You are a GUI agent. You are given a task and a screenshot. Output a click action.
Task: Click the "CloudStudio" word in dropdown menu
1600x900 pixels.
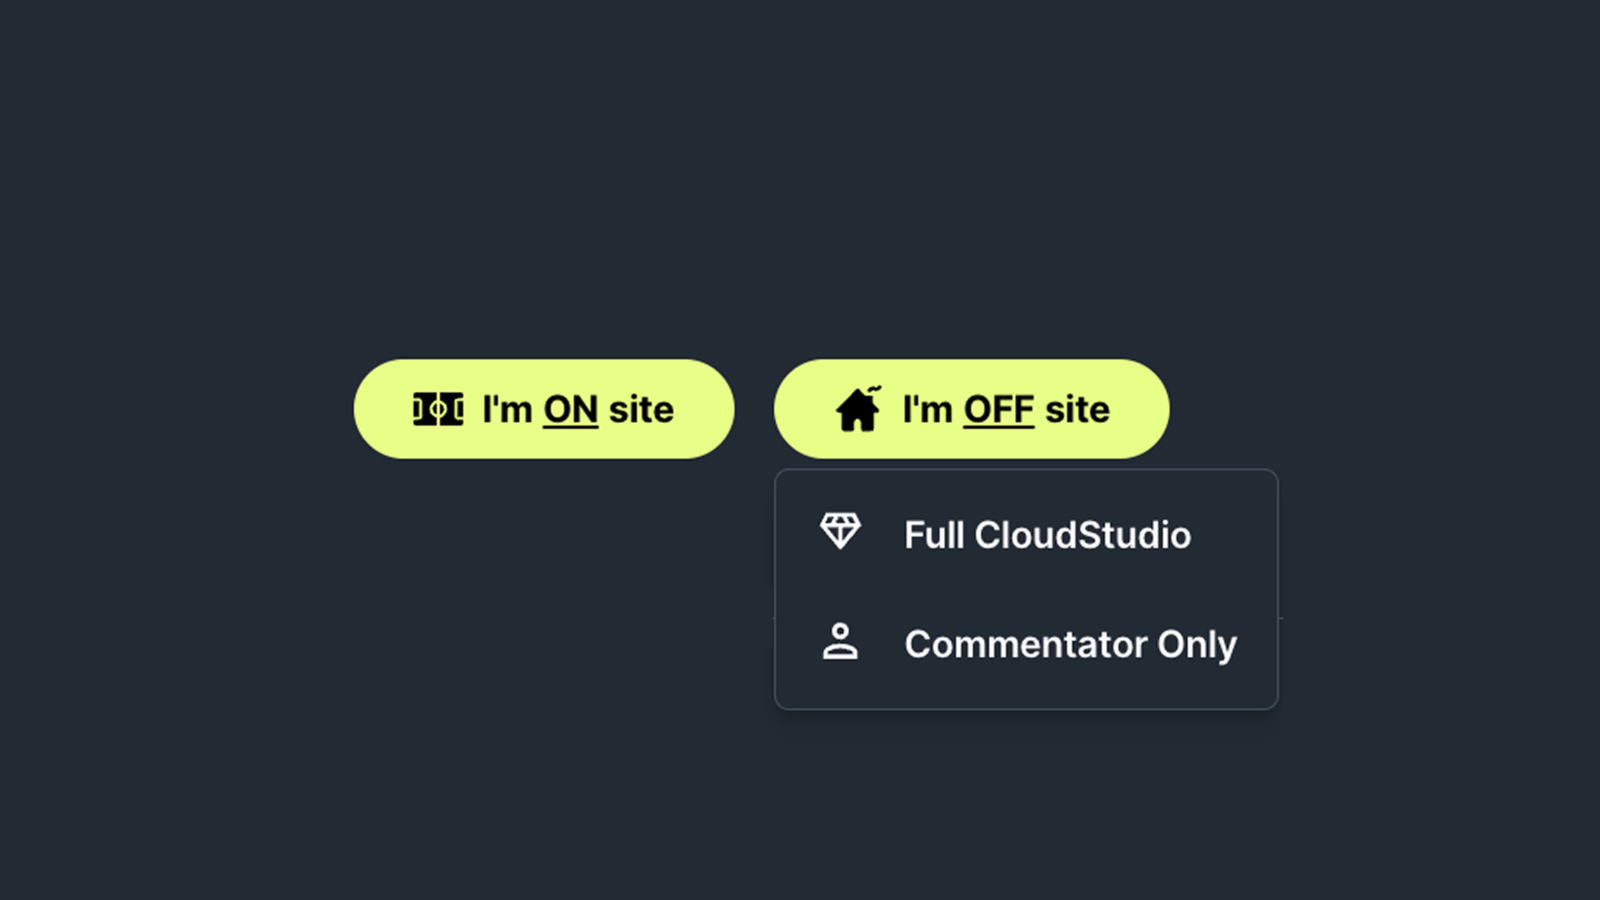pos(1083,535)
